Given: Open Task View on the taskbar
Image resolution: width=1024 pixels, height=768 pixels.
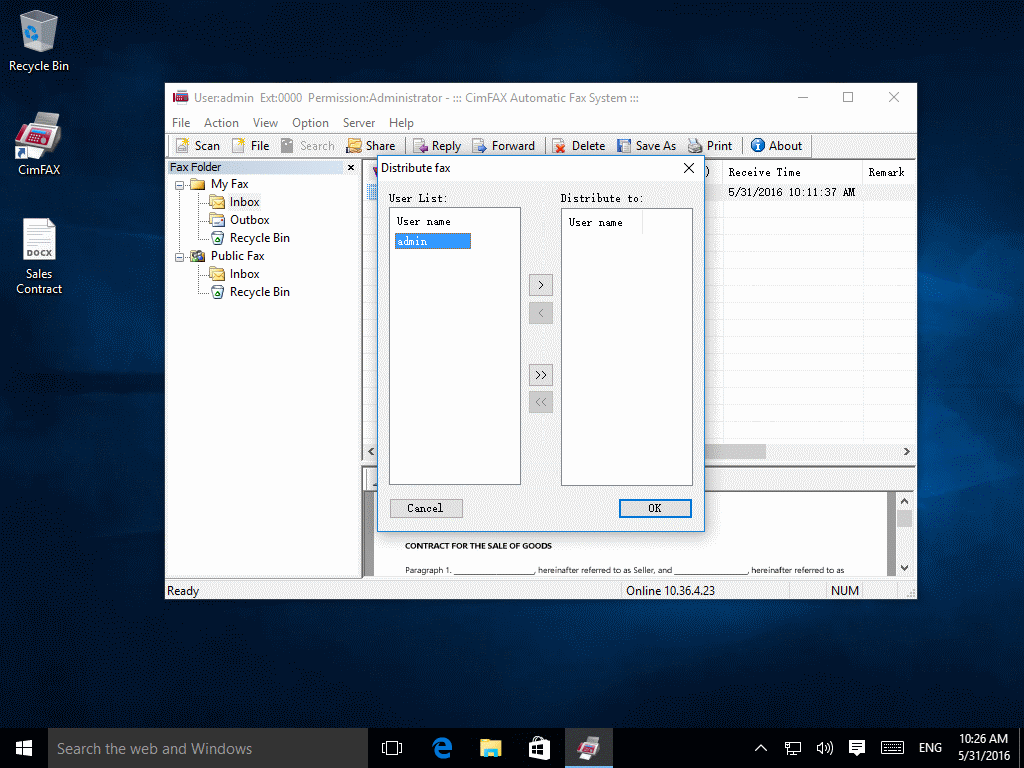Looking at the screenshot, I should (x=392, y=748).
